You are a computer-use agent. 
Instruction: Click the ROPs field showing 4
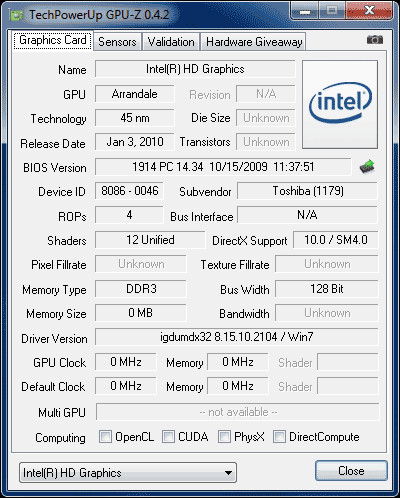129,215
